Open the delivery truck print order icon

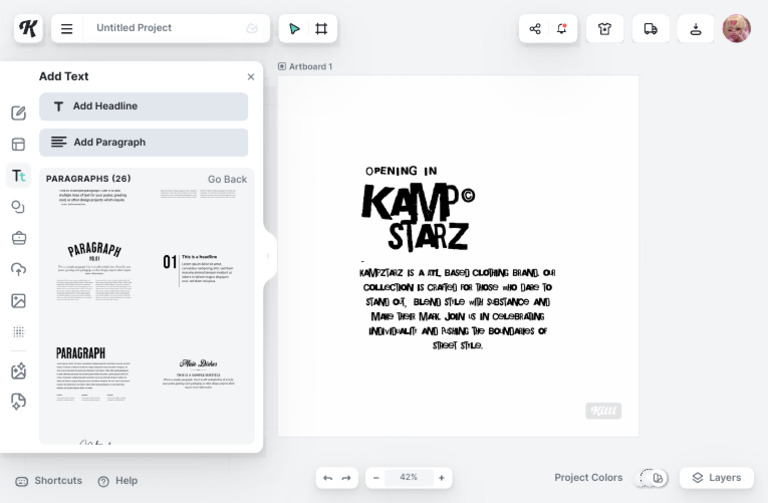point(650,29)
